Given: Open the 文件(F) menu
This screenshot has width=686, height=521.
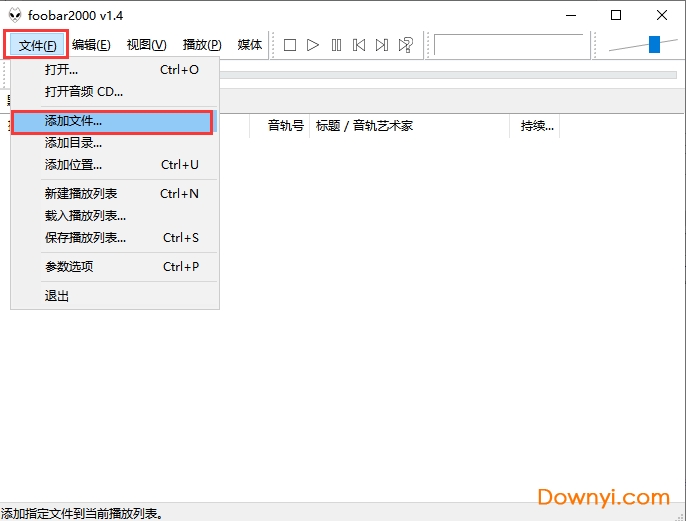Looking at the screenshot, I should click(37, 45).
